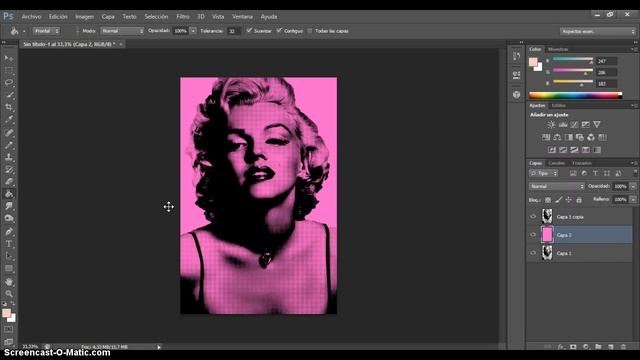Open the Archivo menu
The width and height of the screenshot is (640, 360).
tap(31, 17)
